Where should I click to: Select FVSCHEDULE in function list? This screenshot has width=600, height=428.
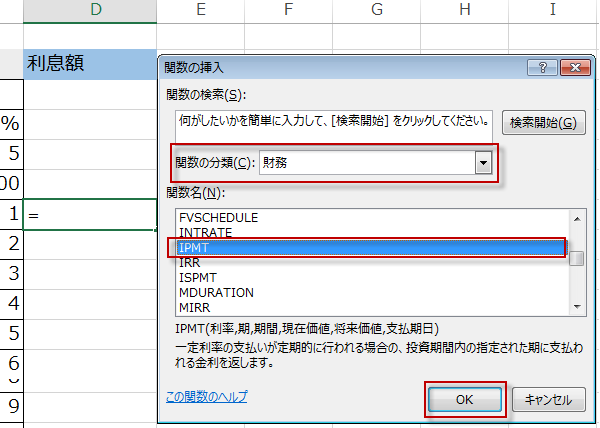371,218
